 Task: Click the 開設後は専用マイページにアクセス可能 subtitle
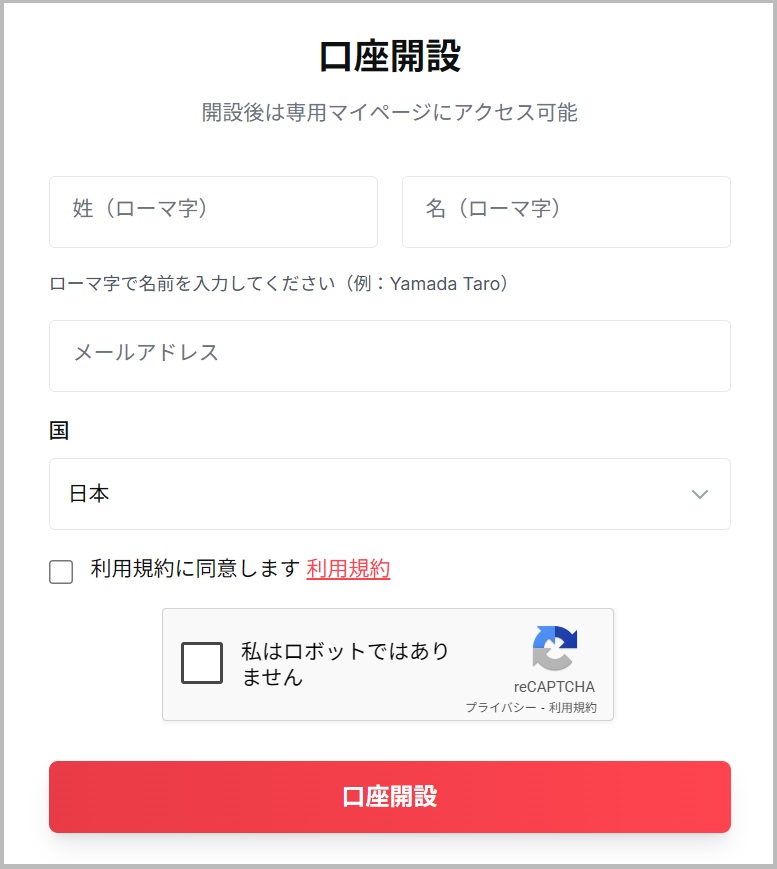[389, 112]
